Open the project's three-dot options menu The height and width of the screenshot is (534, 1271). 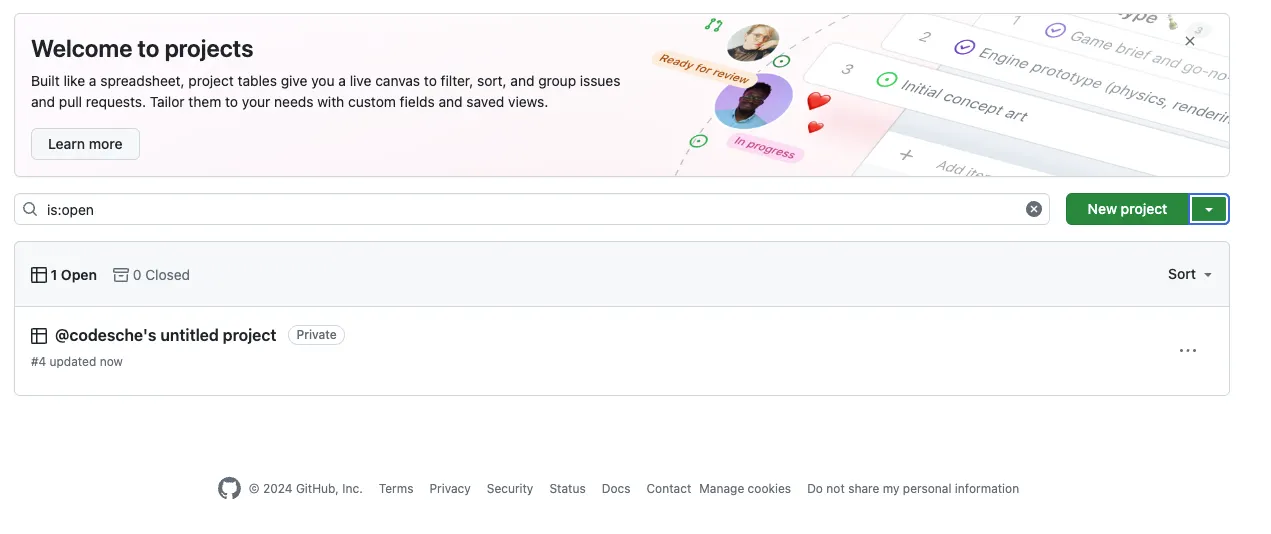pos(1188,351)
